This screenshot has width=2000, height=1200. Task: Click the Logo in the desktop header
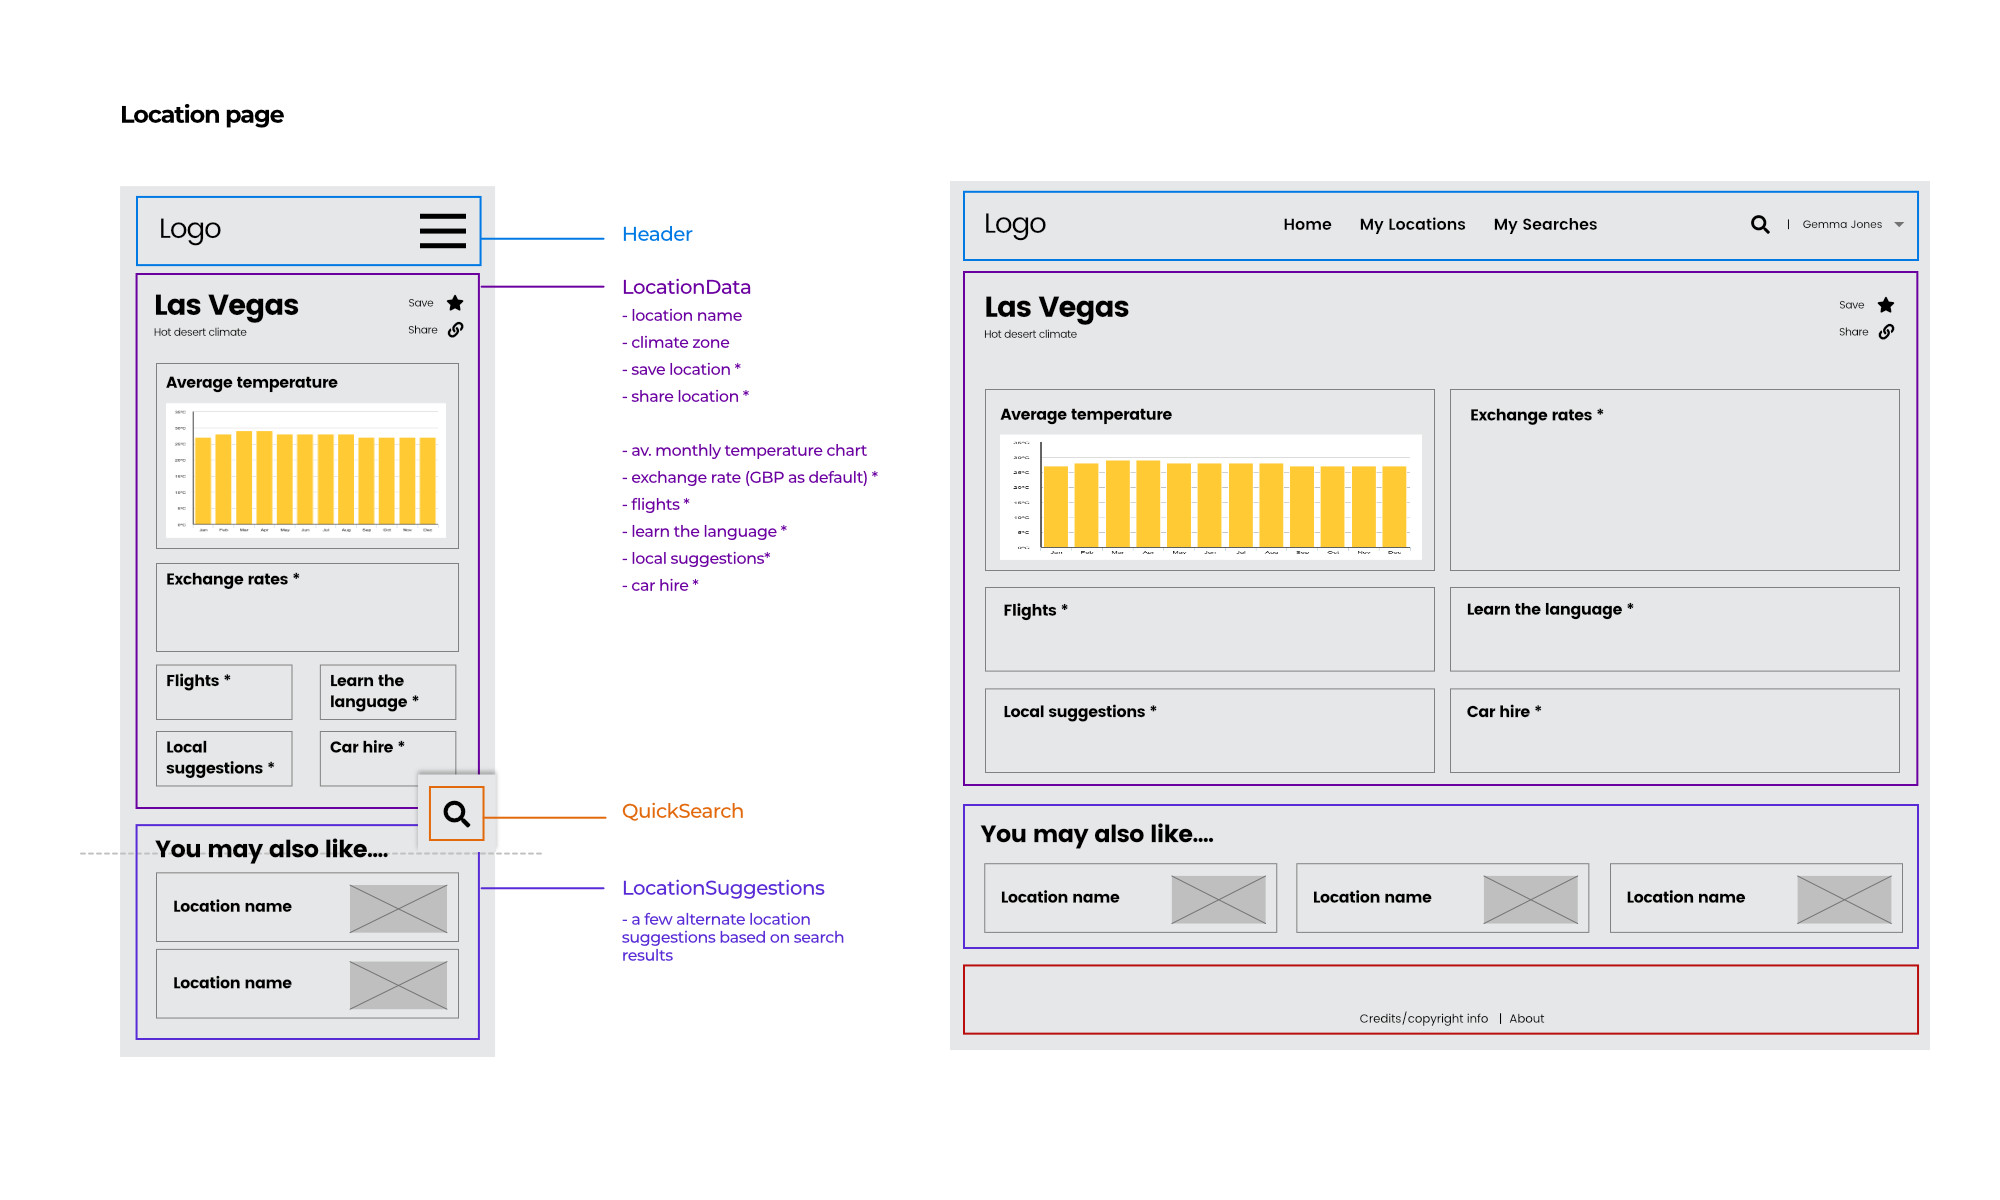tap(1015, 224)
